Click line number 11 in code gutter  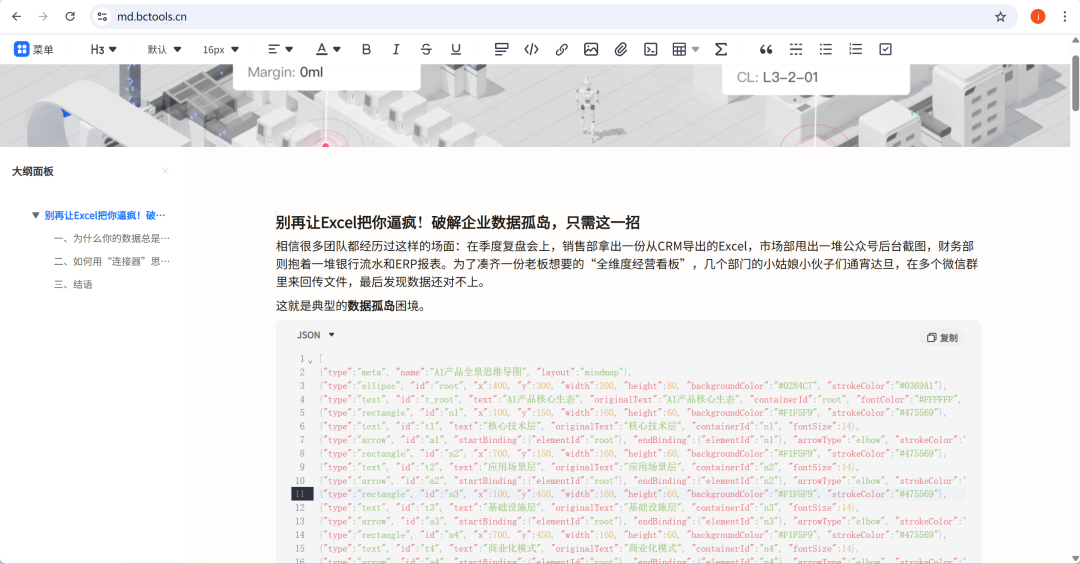pos(300,494)
